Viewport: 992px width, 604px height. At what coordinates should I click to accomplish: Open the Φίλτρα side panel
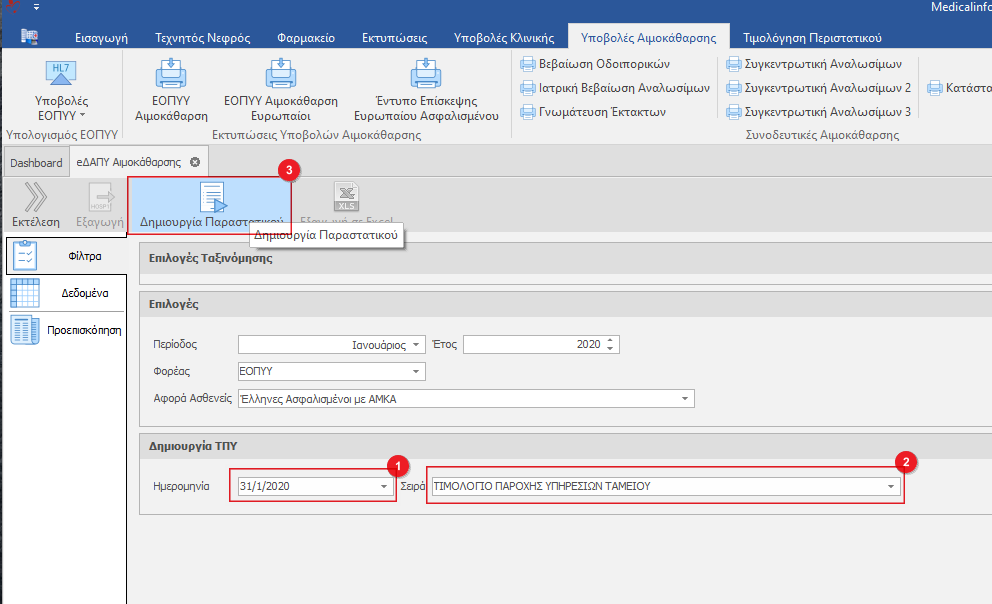pyautogui.click(x=66, y=256)
